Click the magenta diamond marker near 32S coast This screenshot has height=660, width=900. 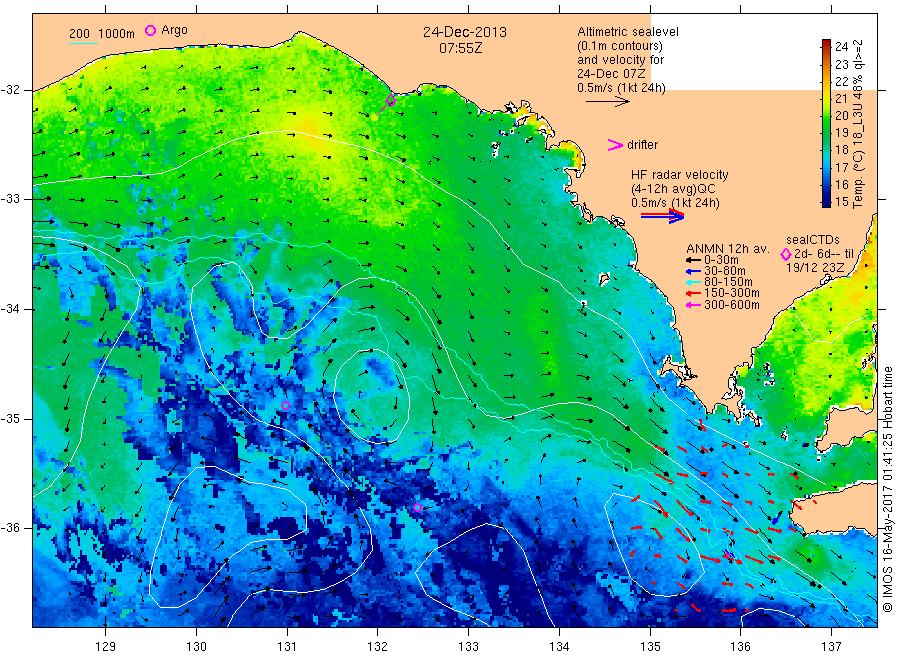pyautogui.click(x=391, y=100)
